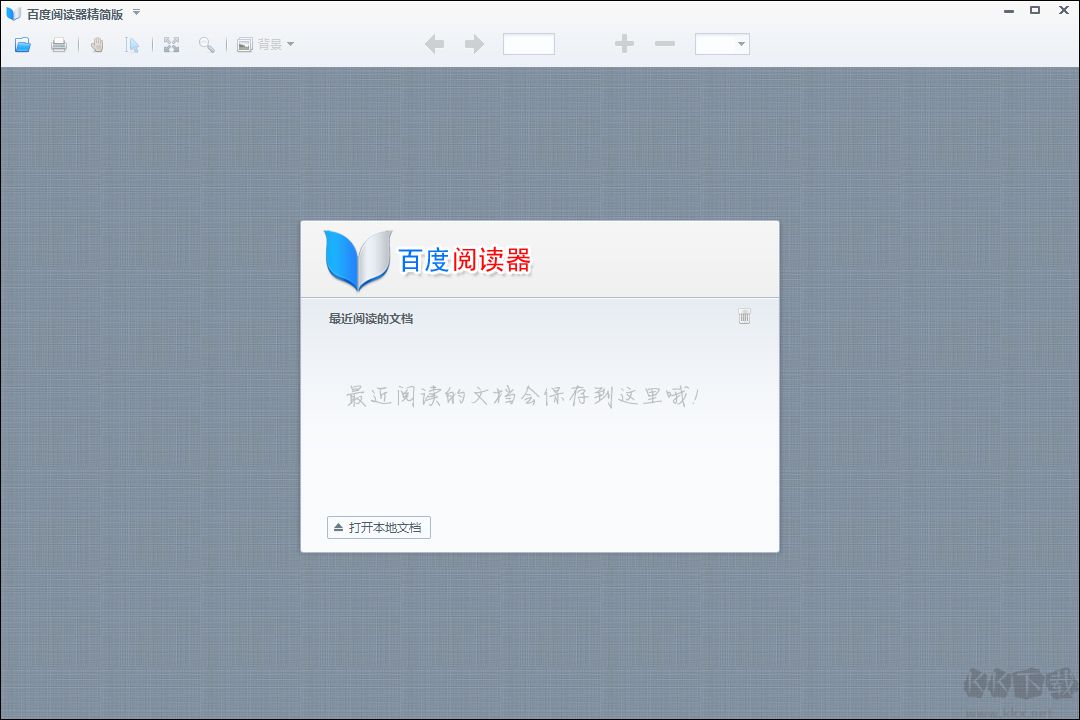Close the reader window

pos(1063,10)
